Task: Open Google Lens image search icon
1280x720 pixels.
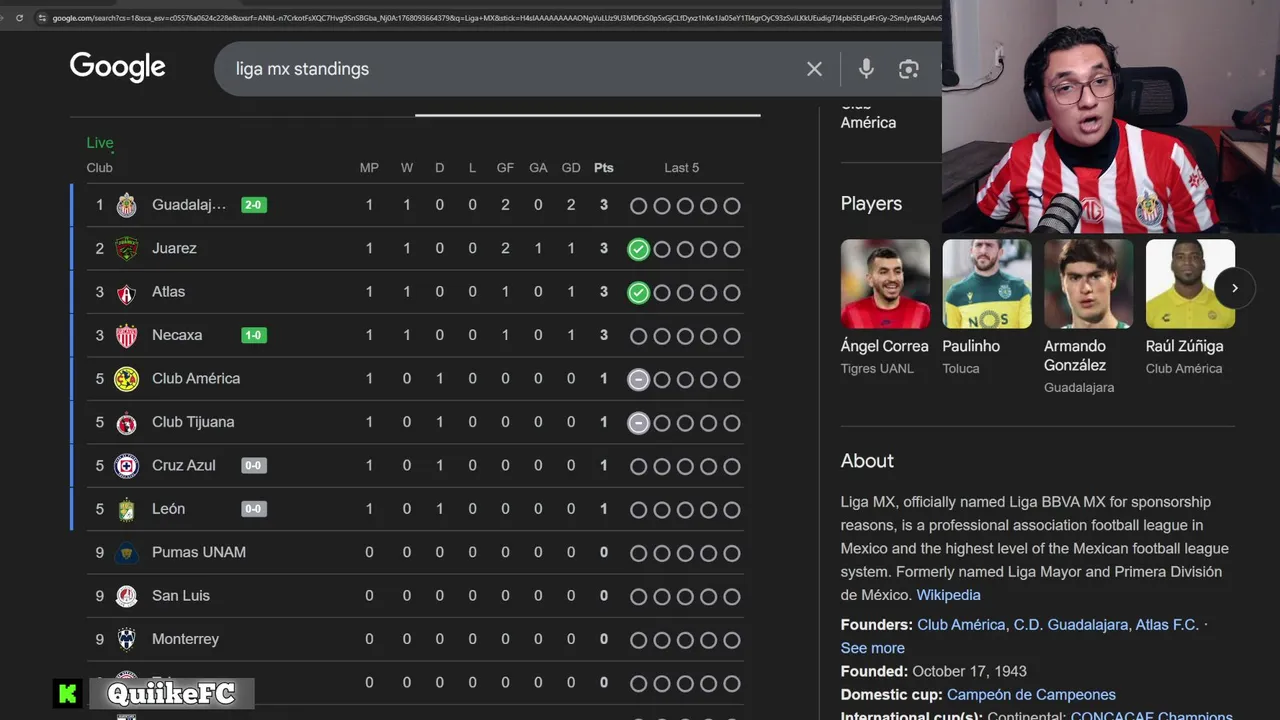Action: (908, 69)
